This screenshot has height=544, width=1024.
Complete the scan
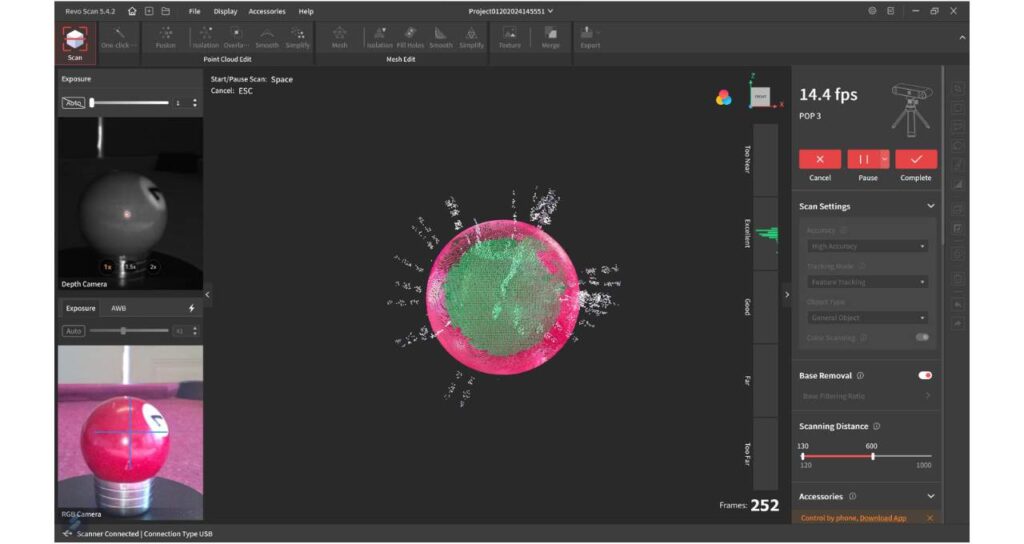coord(916,159)
